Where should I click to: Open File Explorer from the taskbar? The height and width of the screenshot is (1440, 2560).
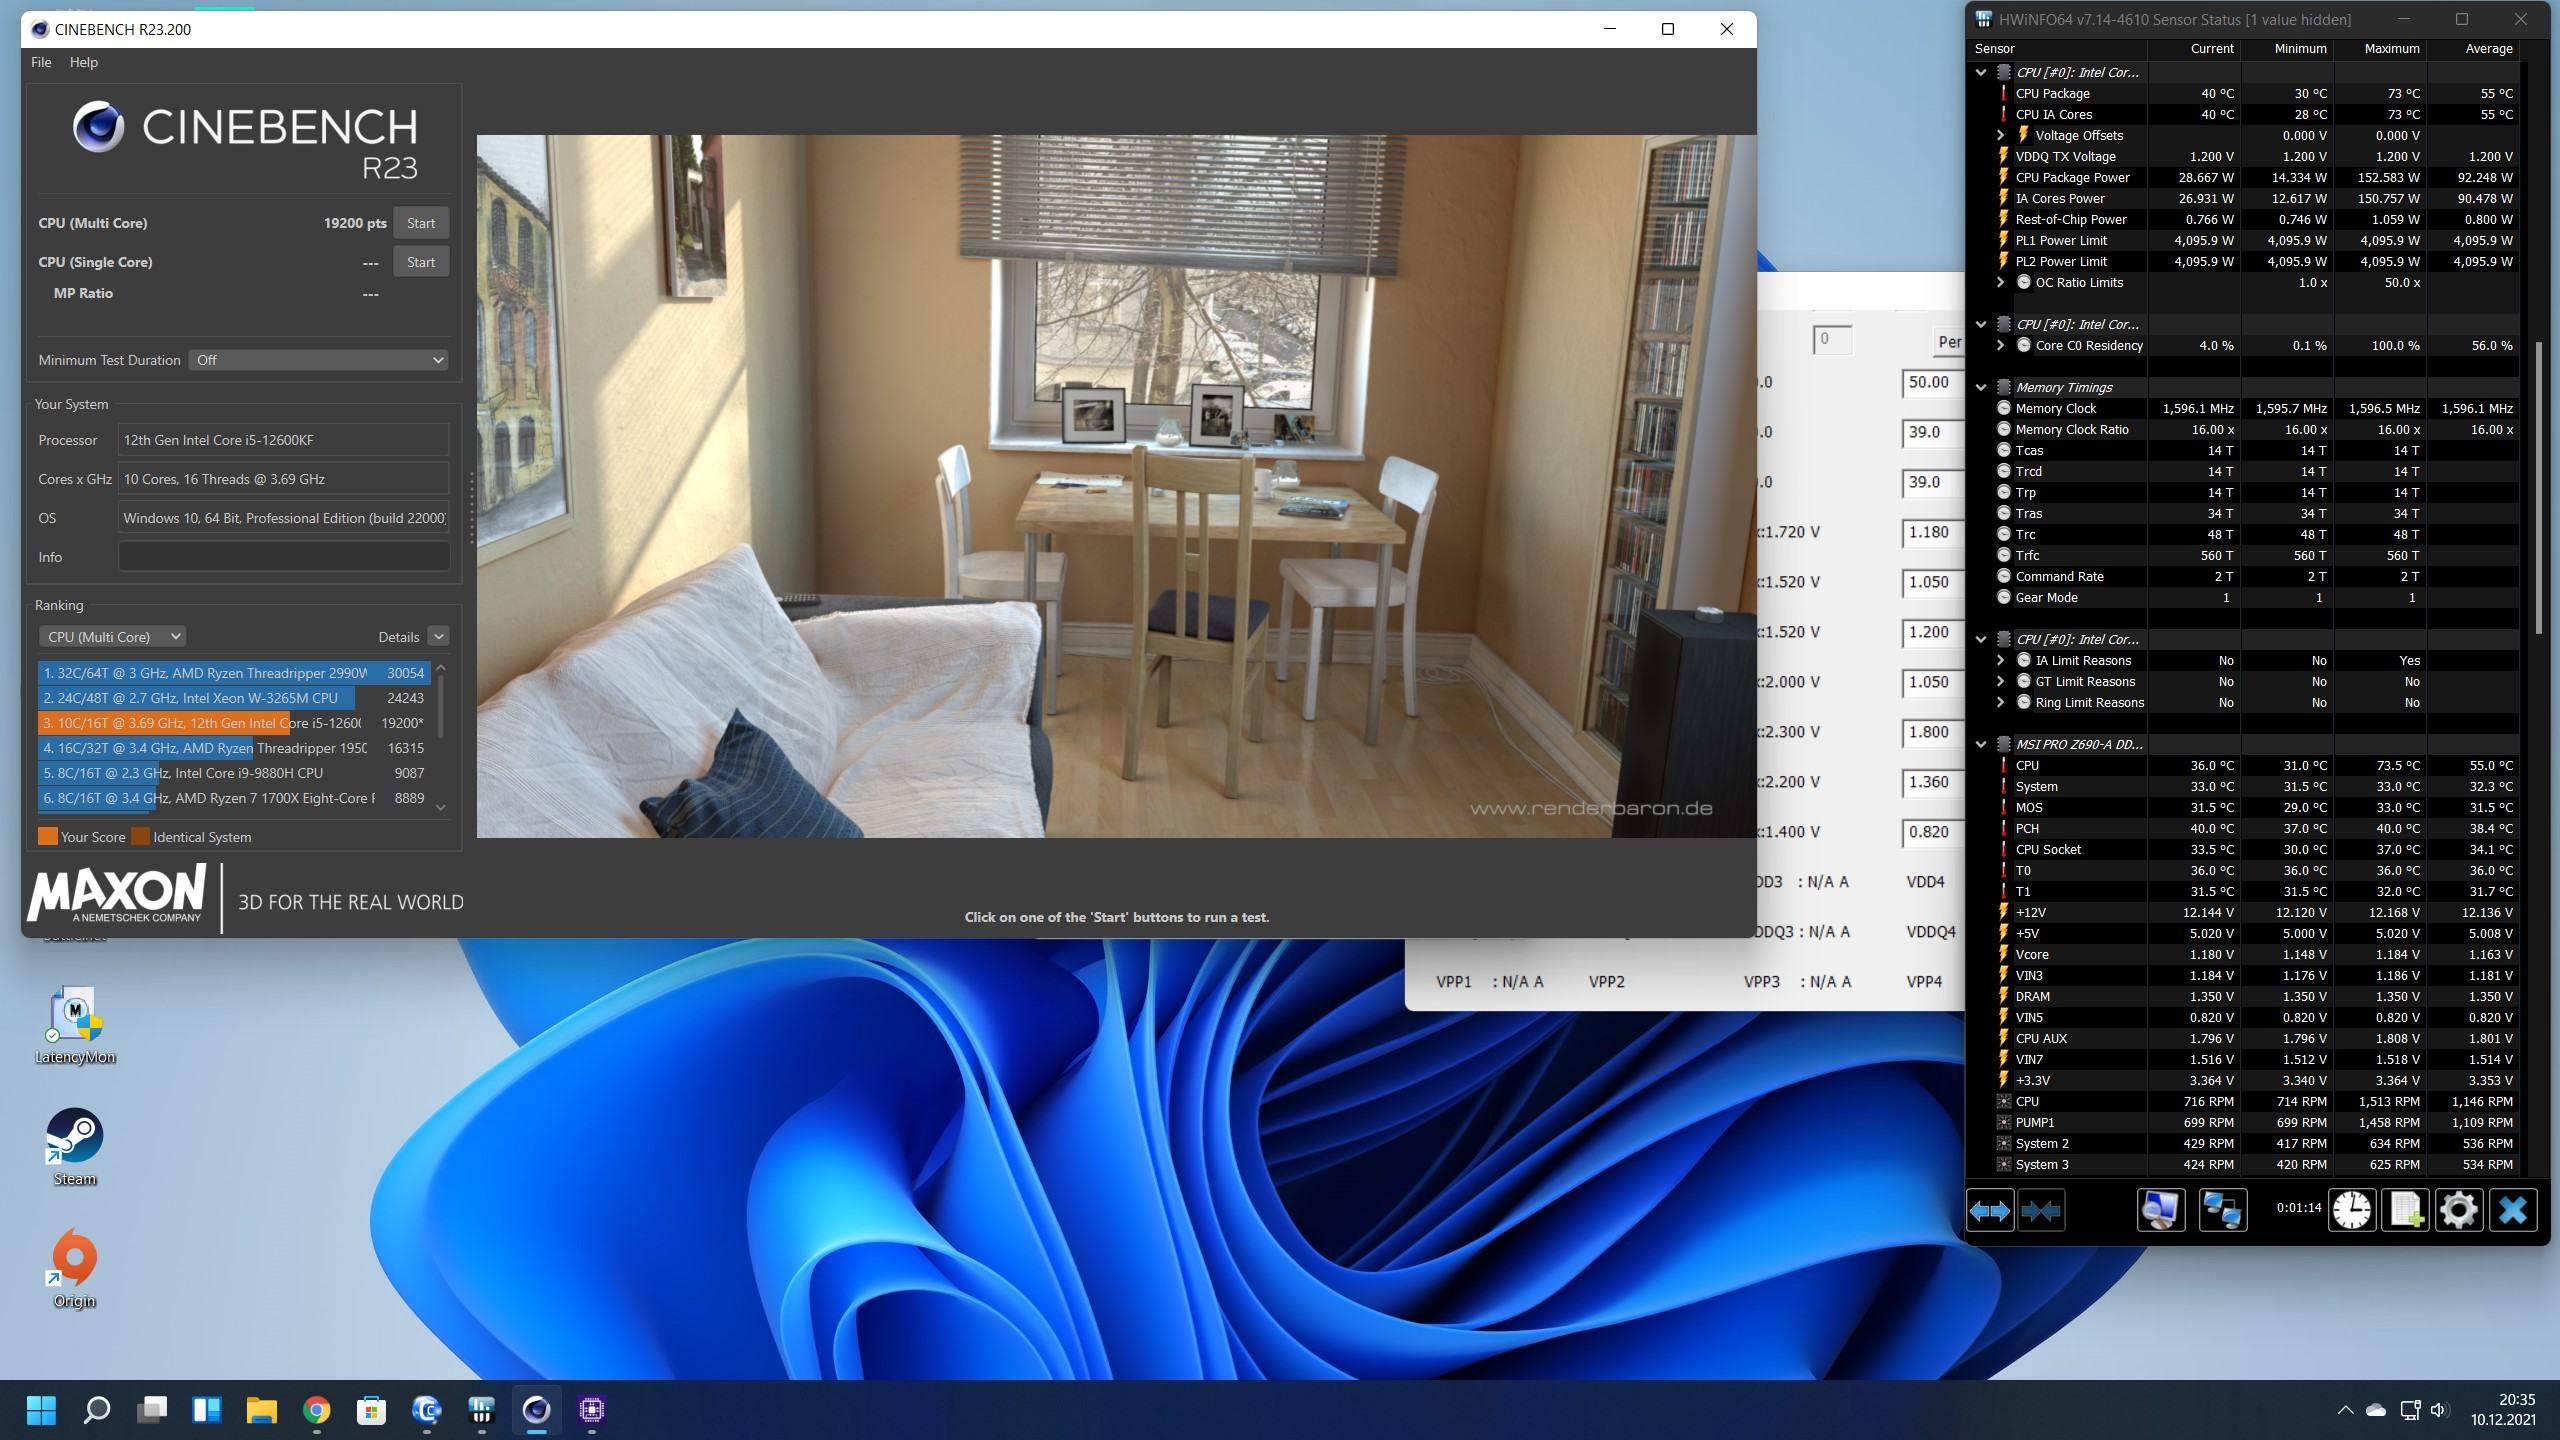tap(261, 1410)
